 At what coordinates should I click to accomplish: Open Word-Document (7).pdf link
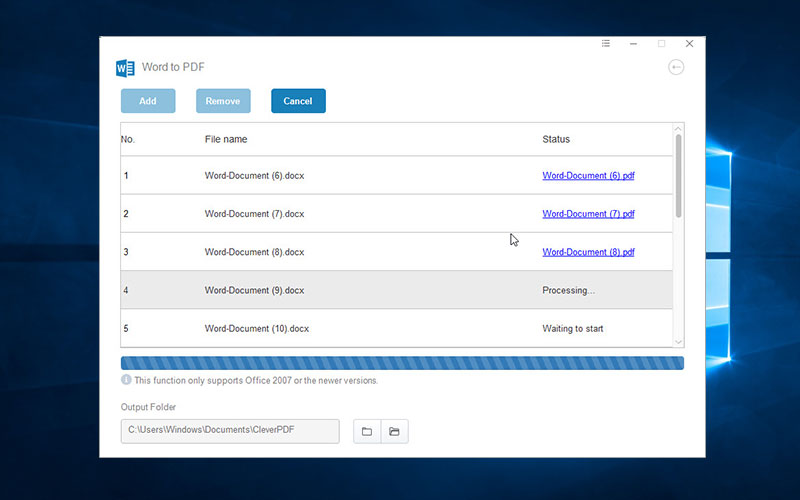588,214
